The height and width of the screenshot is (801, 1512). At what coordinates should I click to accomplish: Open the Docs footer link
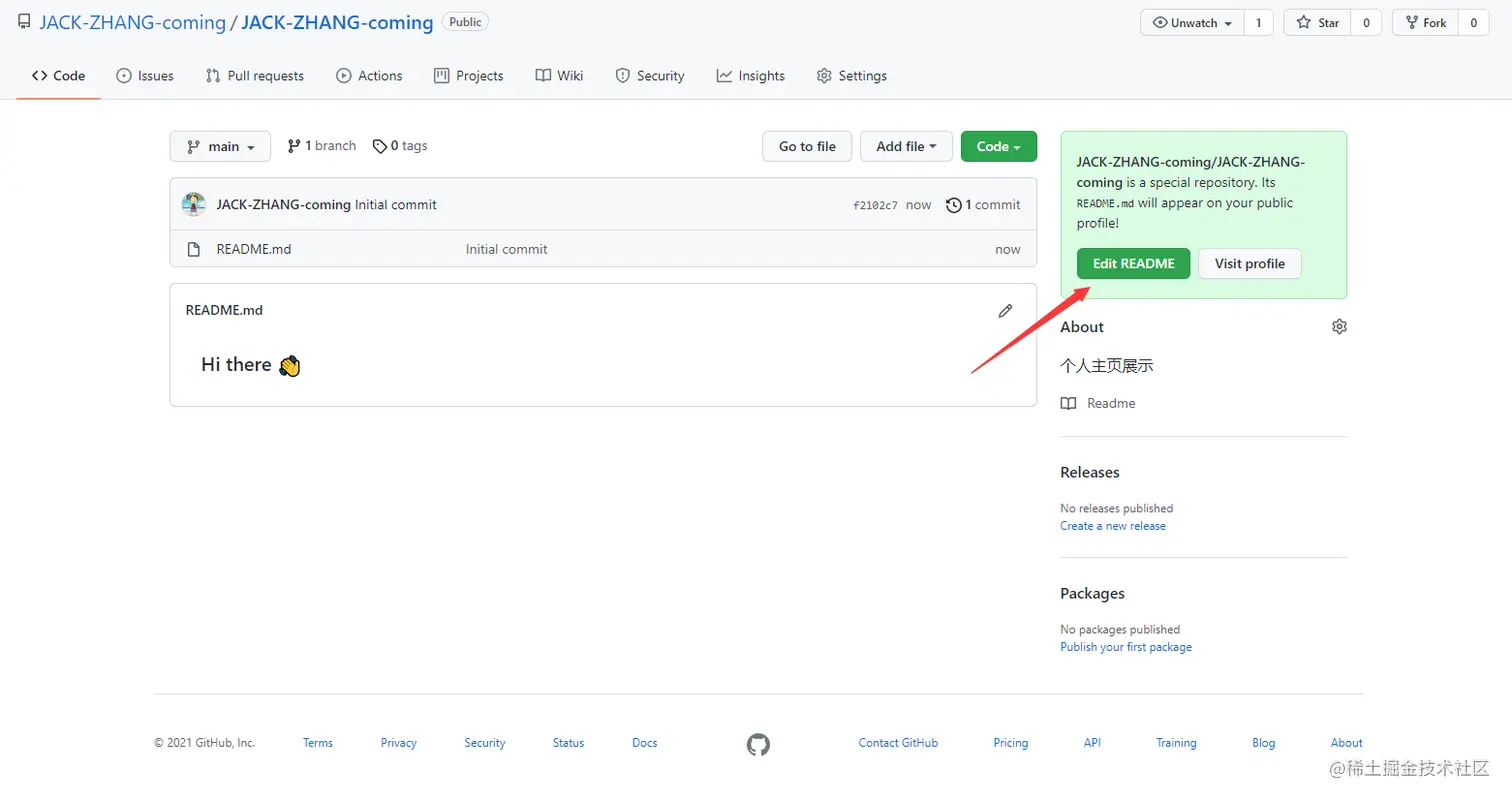click(x=645, y=743)
